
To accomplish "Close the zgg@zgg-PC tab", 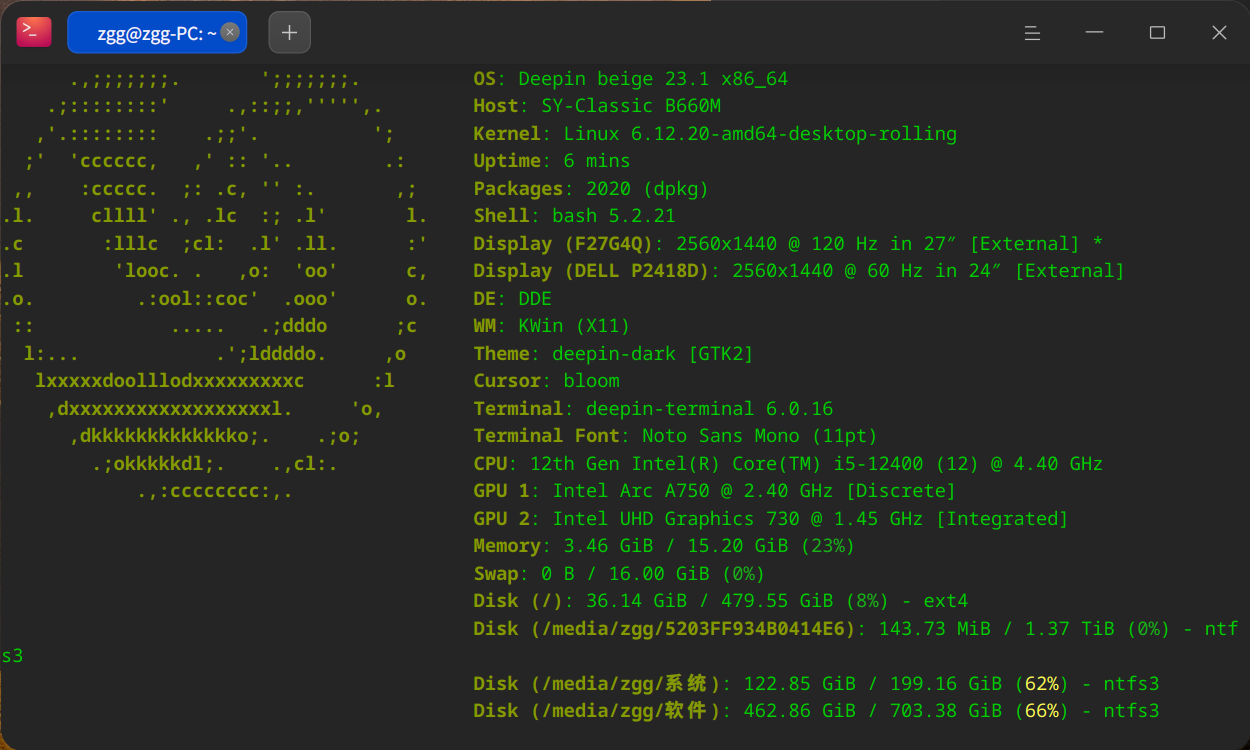I will (230, 32).
